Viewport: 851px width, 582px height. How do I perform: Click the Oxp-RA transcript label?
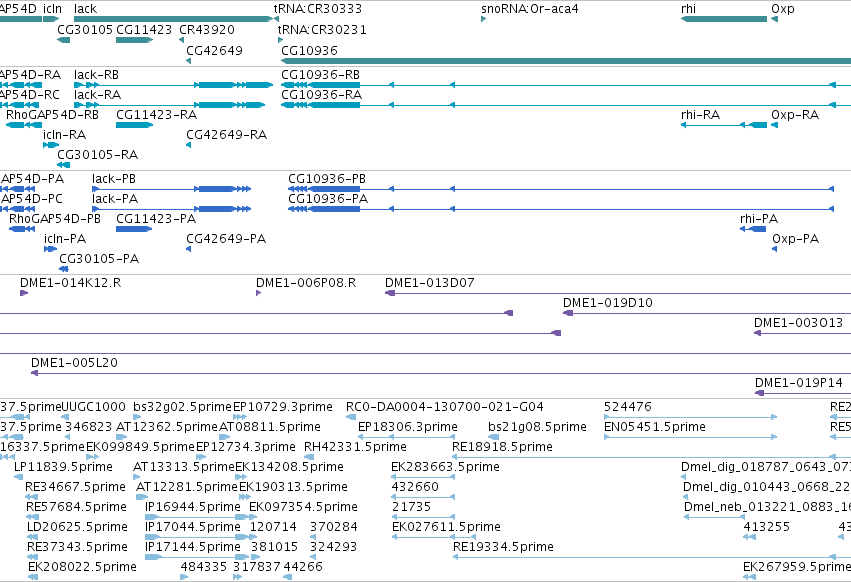click(x=795, y=115)
